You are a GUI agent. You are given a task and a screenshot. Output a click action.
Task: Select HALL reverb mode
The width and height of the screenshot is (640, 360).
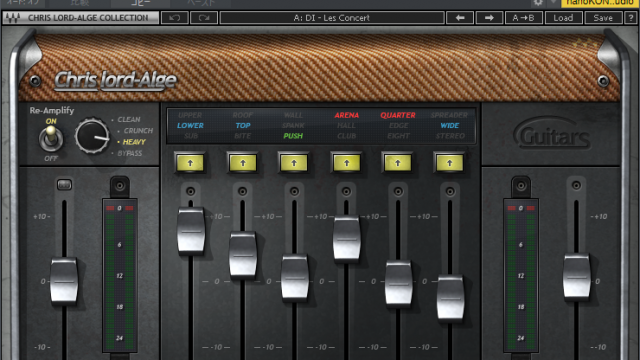coord(346,126)
